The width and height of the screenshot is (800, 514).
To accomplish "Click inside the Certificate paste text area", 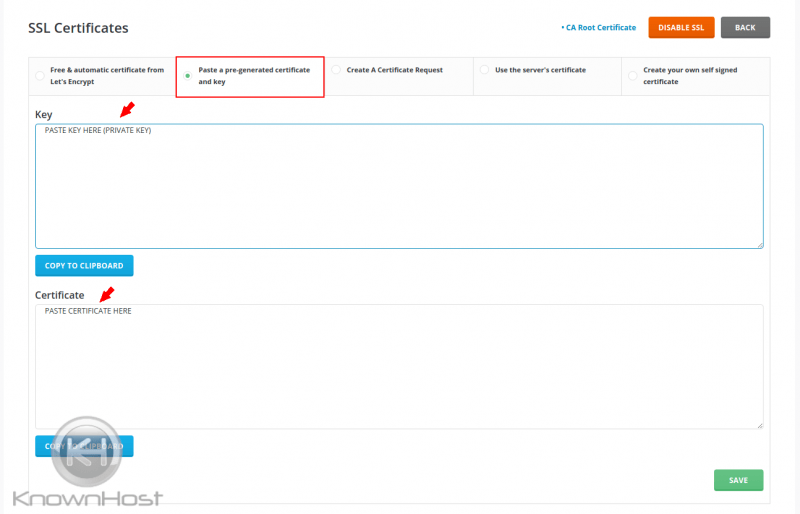I will pos(399,367).
